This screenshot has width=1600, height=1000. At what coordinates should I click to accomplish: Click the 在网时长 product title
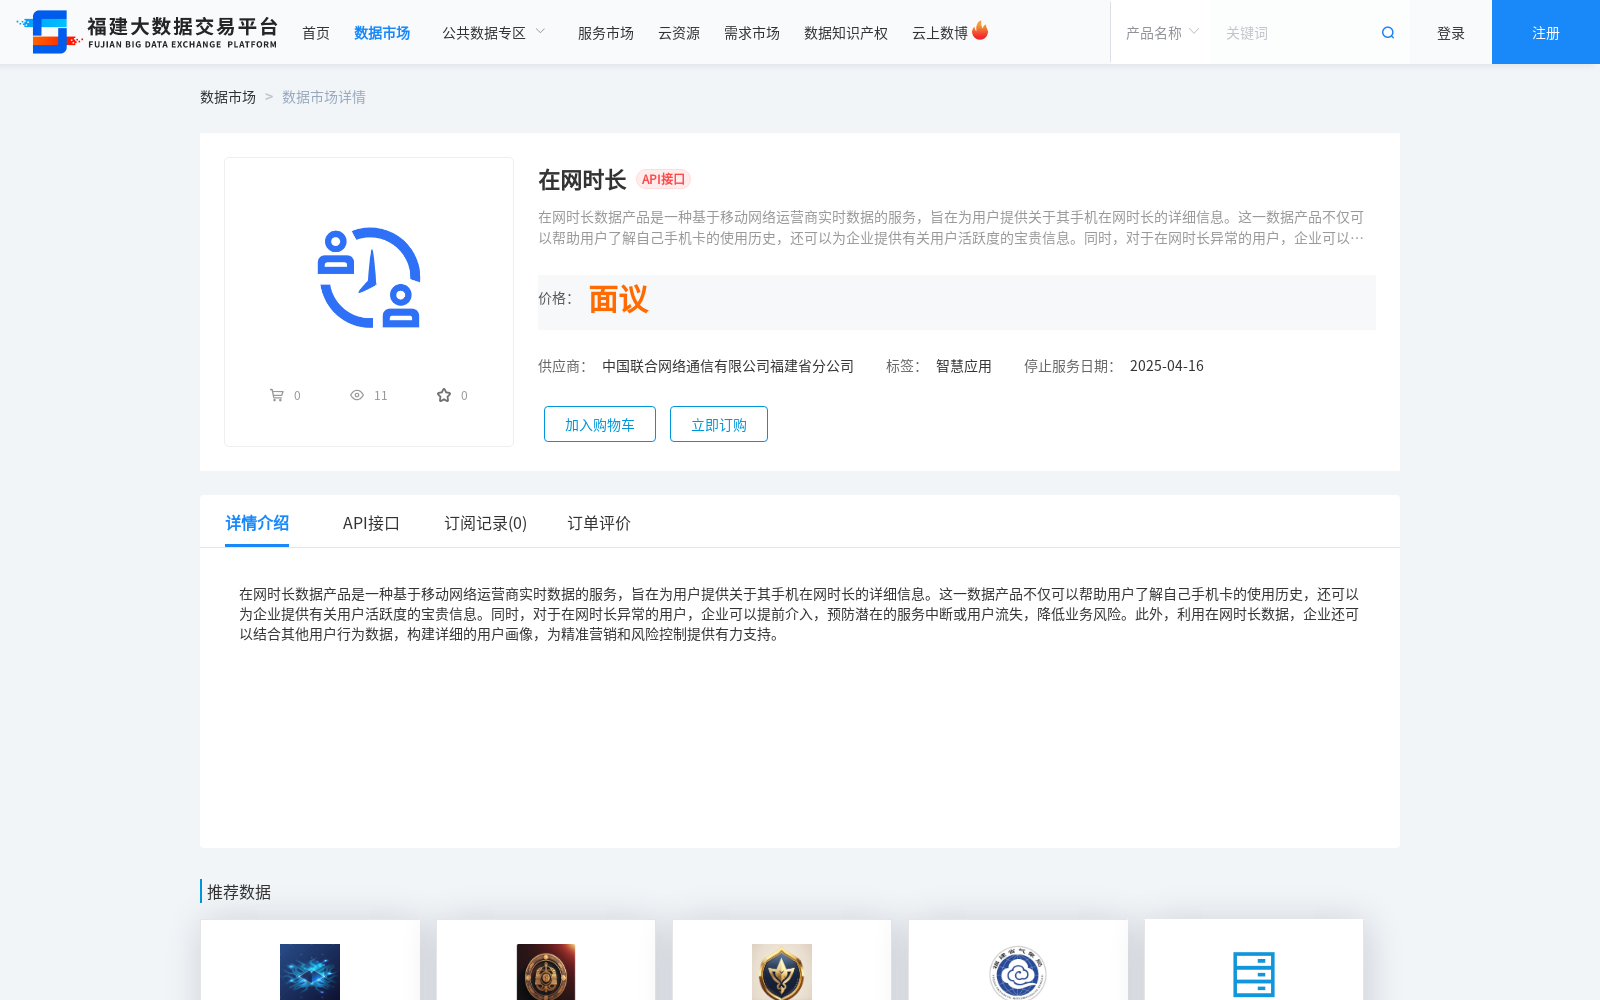coord(582,180)
